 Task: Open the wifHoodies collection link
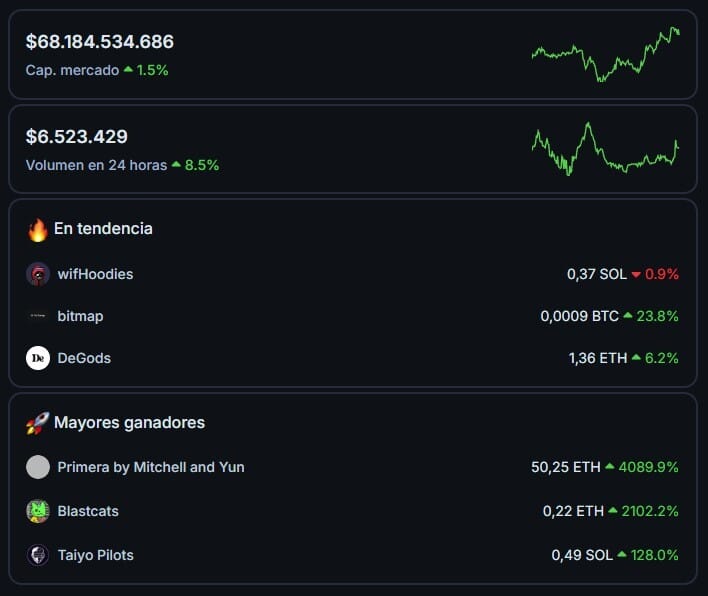(x=95, y=274)
